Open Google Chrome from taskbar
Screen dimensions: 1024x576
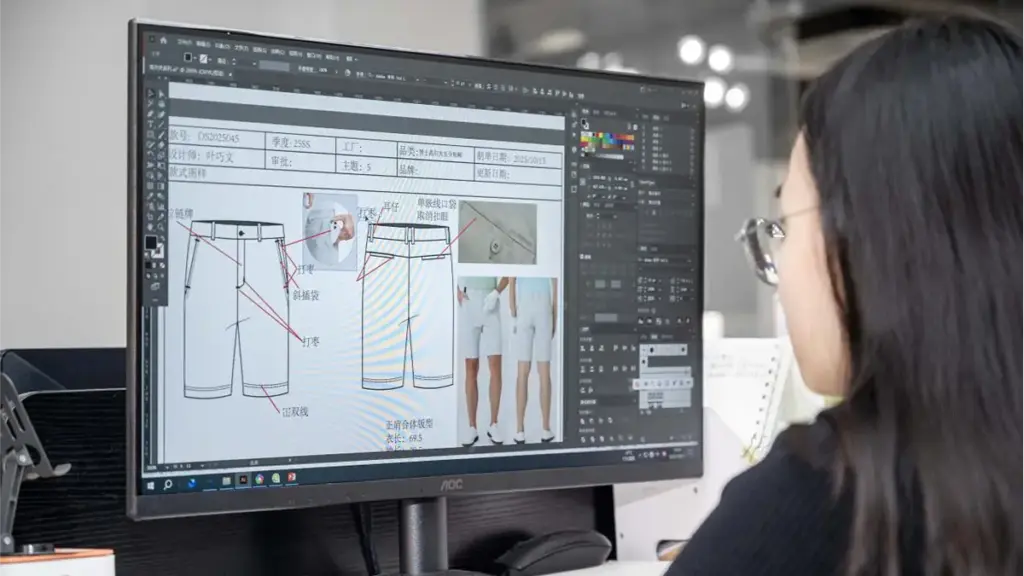click(x=259, y=479)
